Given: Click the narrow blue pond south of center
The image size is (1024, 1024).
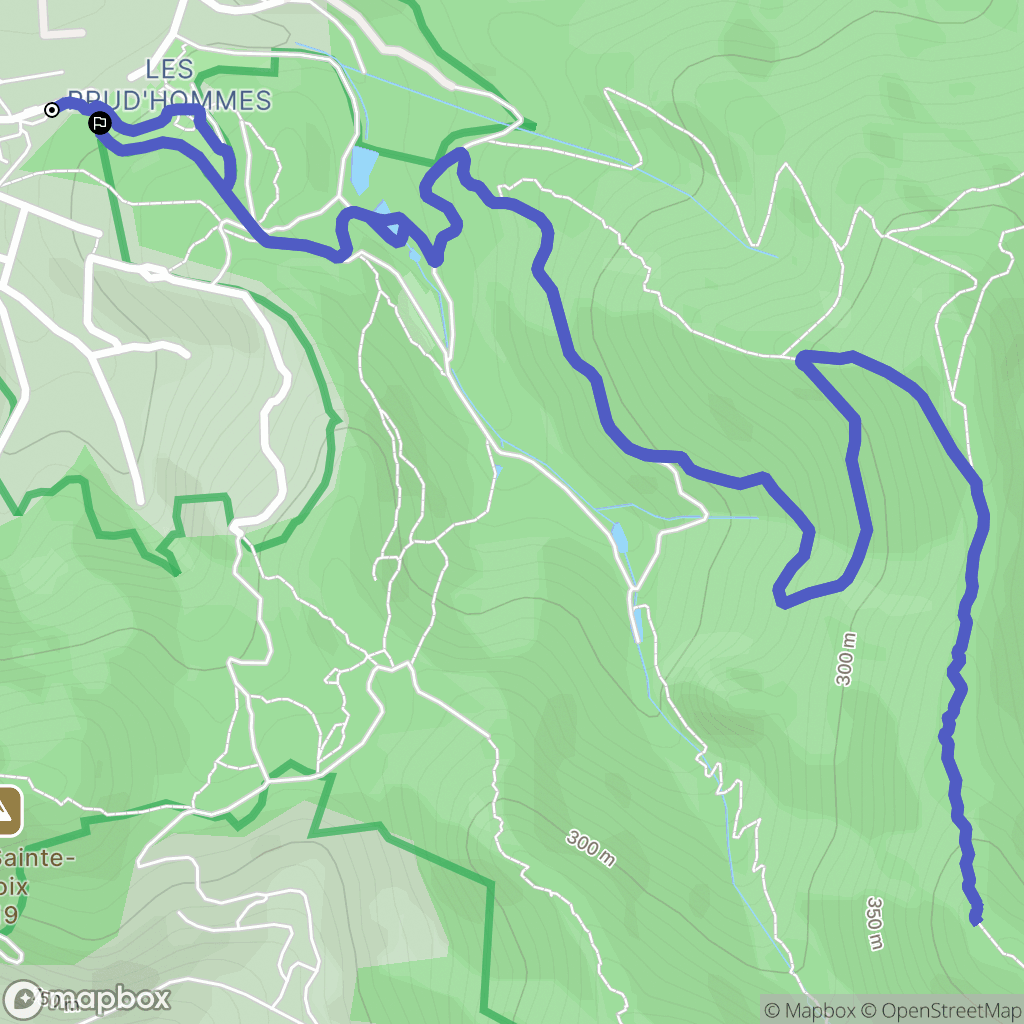Looking at the screenshot, I should pos(638,624).
